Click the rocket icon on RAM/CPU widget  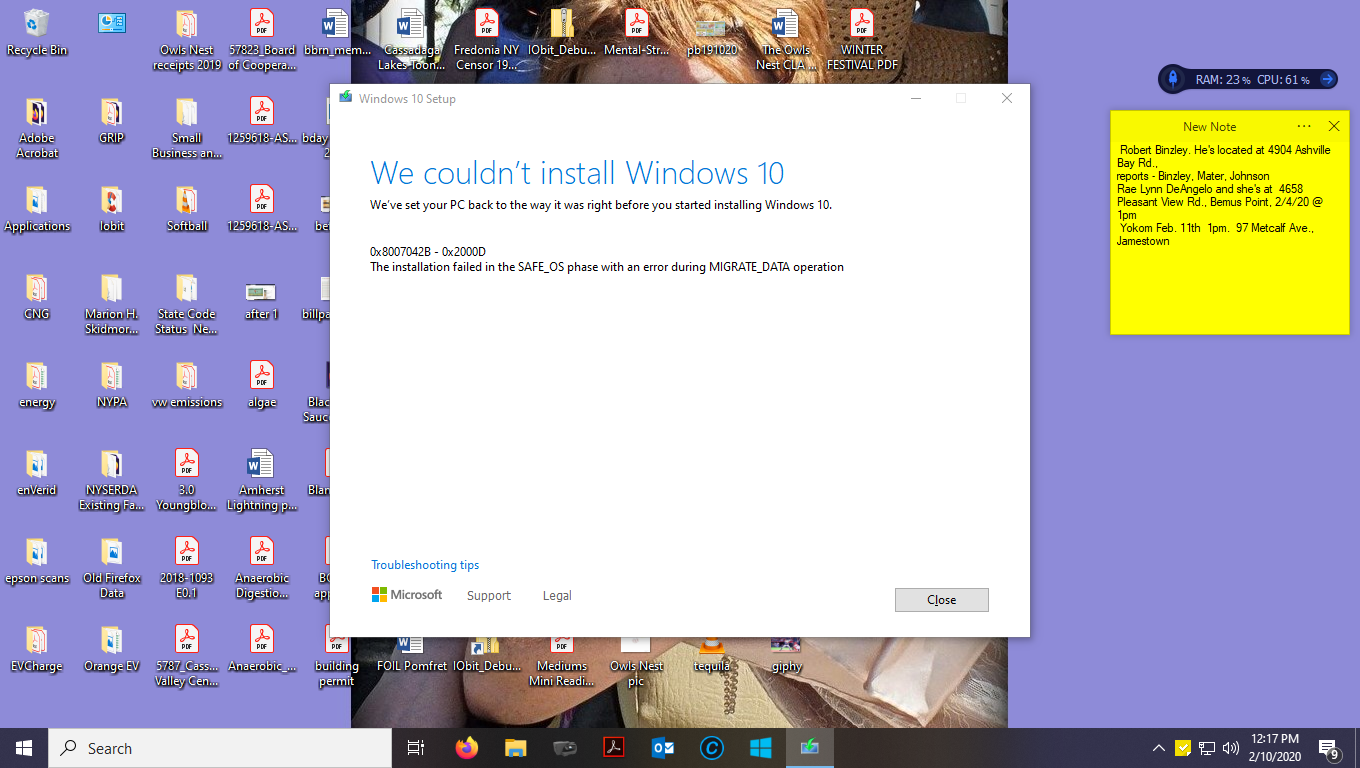point(1174,79)
